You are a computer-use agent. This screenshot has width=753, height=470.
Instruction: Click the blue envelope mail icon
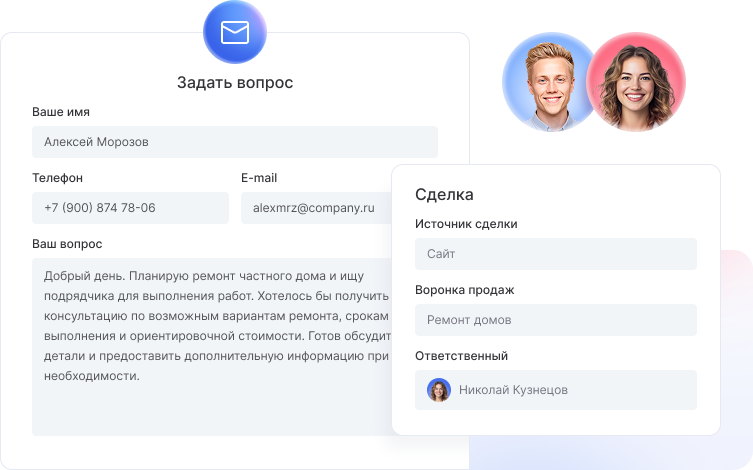pyautogui.click(x=235, y=34)
